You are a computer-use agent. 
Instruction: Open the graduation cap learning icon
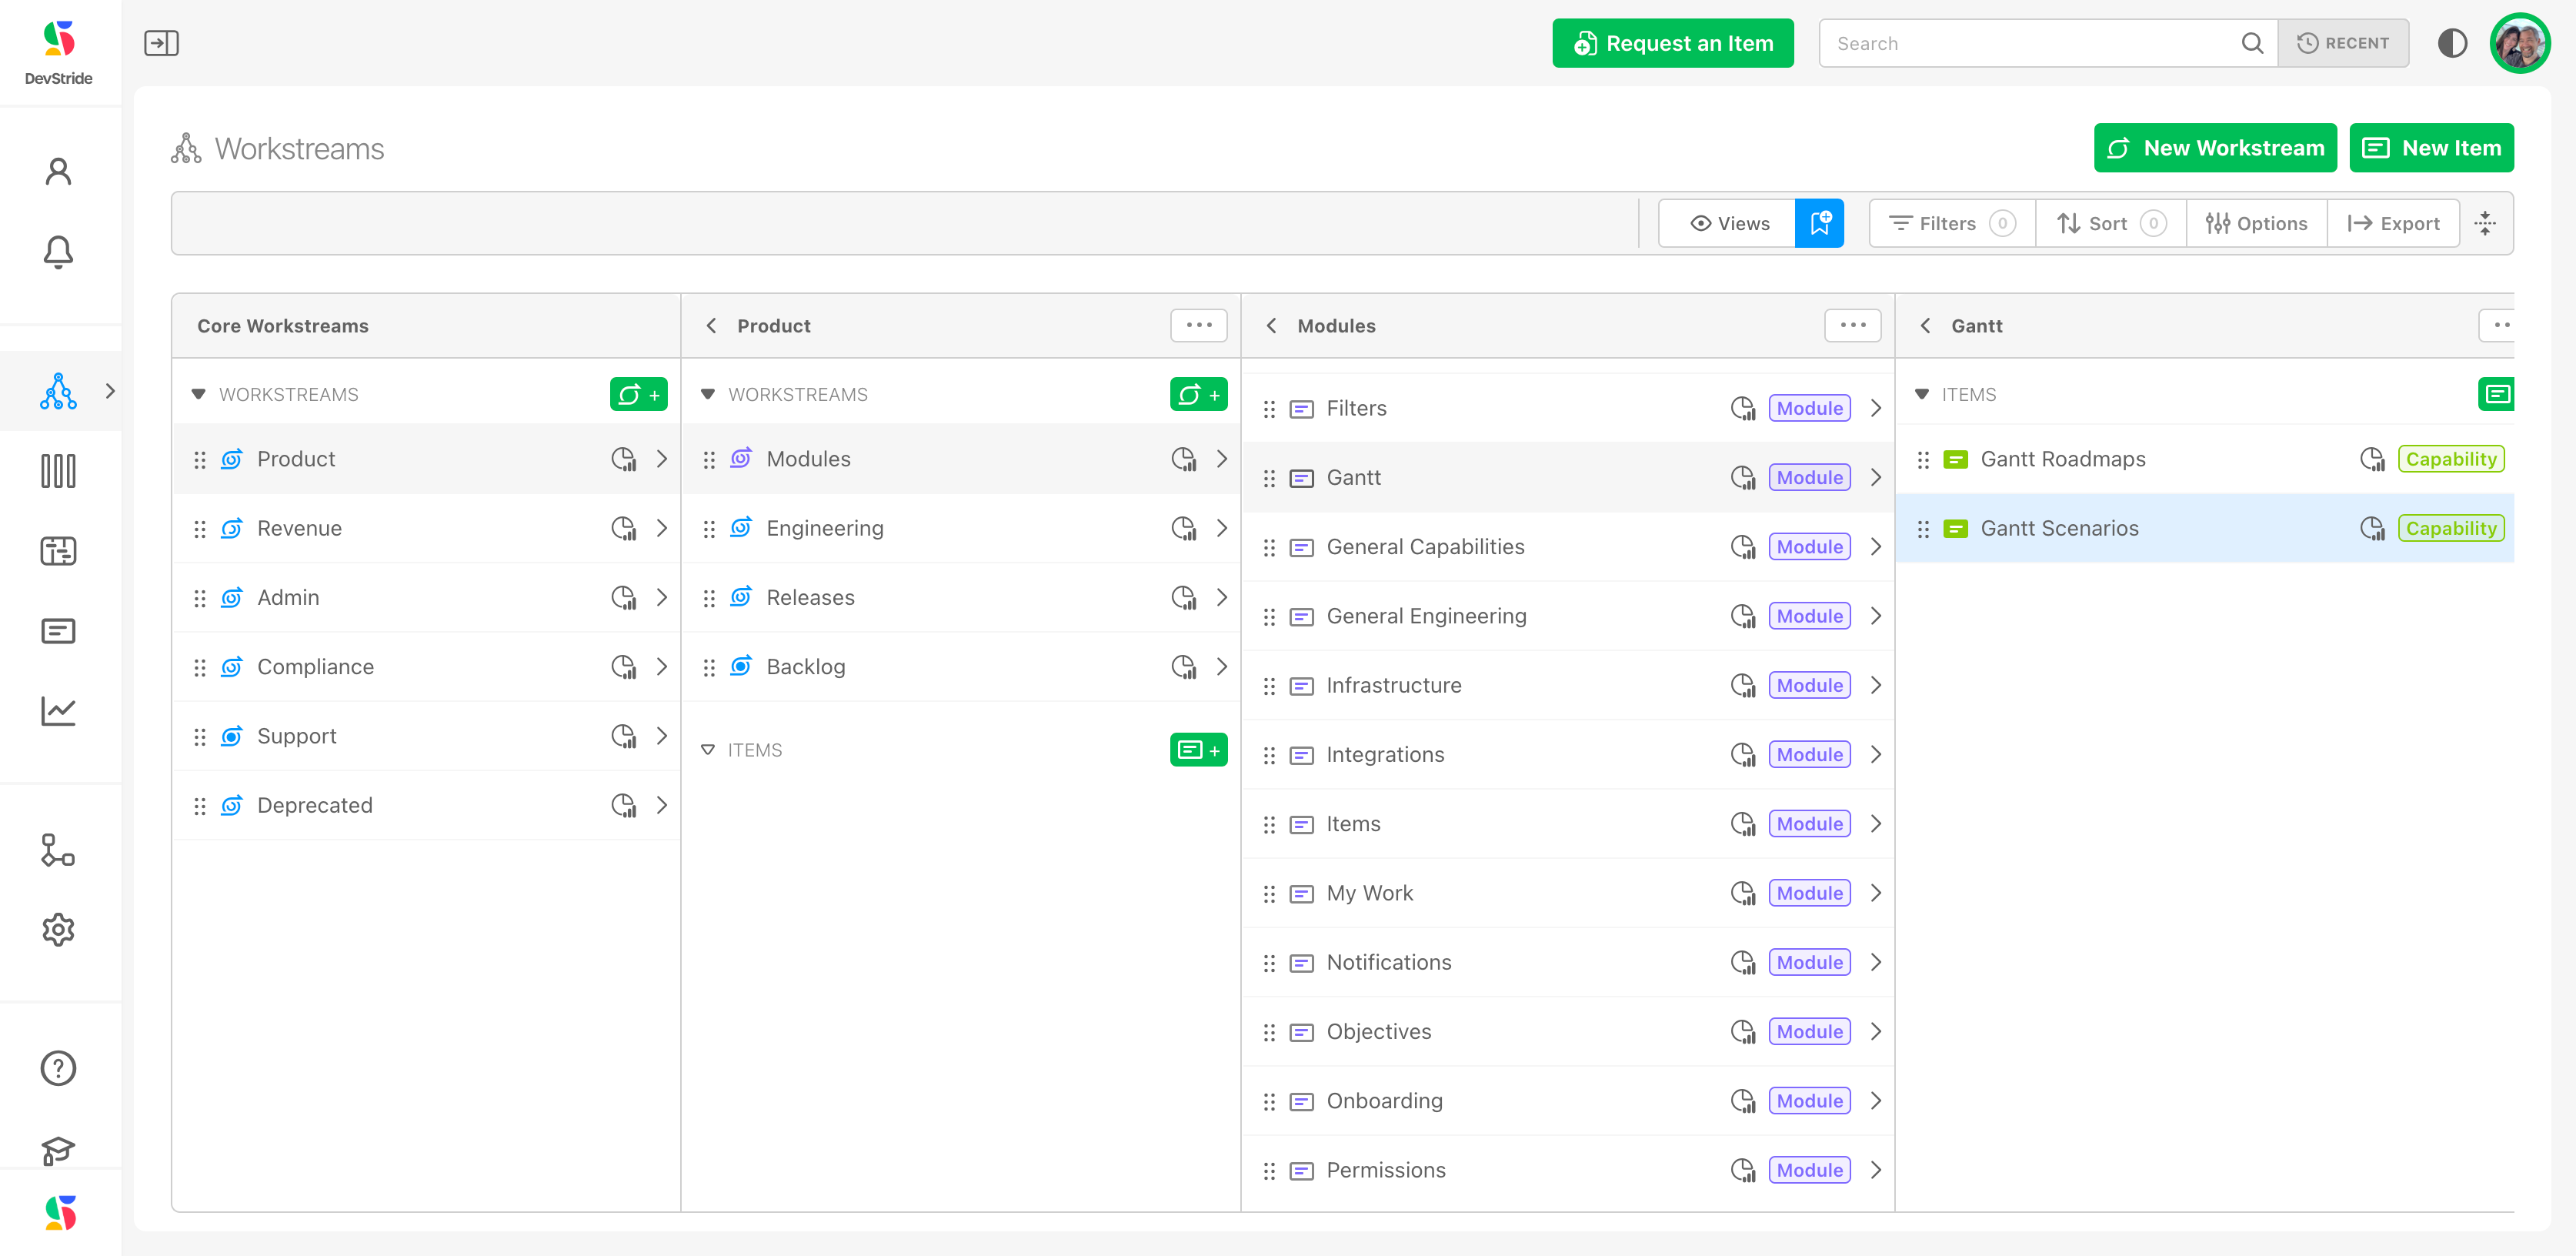coord(58,1150)
